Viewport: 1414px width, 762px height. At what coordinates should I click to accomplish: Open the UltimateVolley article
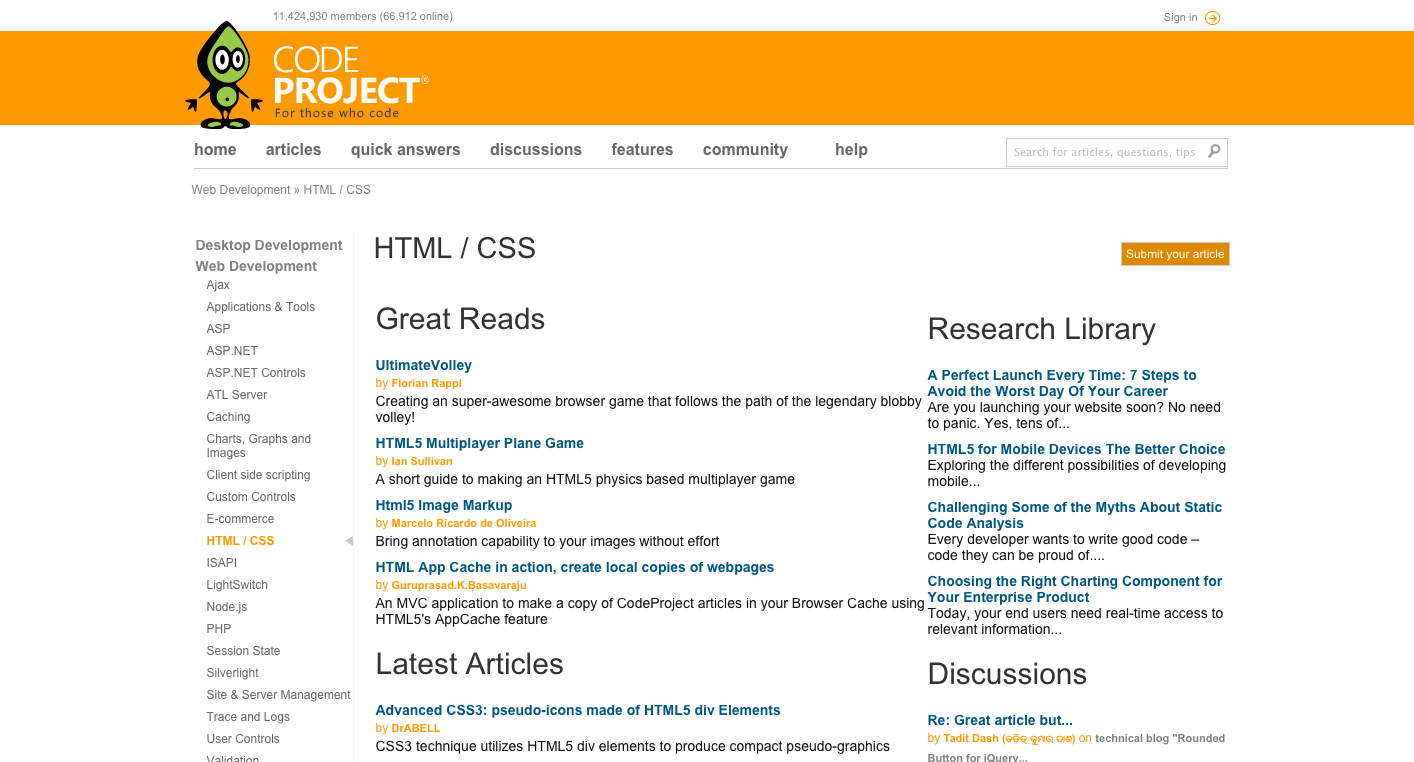pos(424,366)
